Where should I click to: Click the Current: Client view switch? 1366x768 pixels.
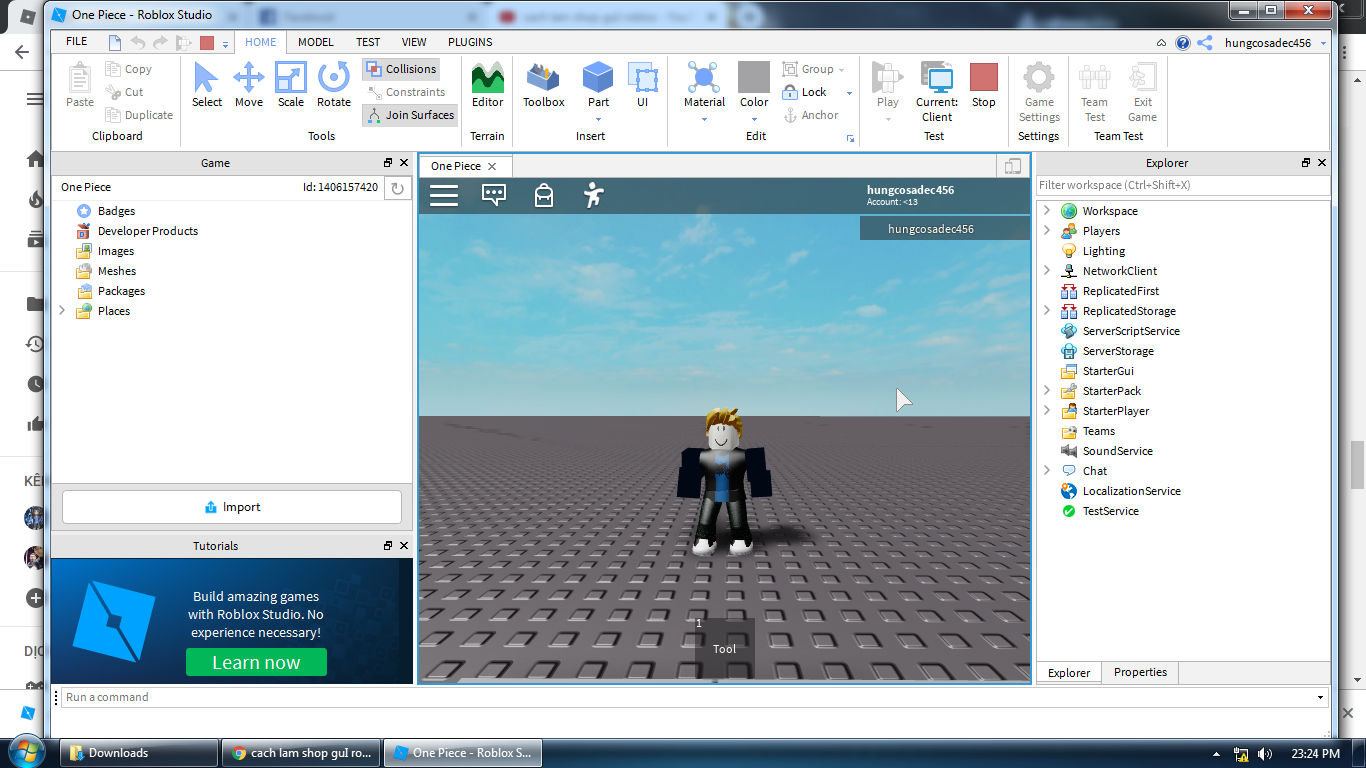[x=937, y=91]
